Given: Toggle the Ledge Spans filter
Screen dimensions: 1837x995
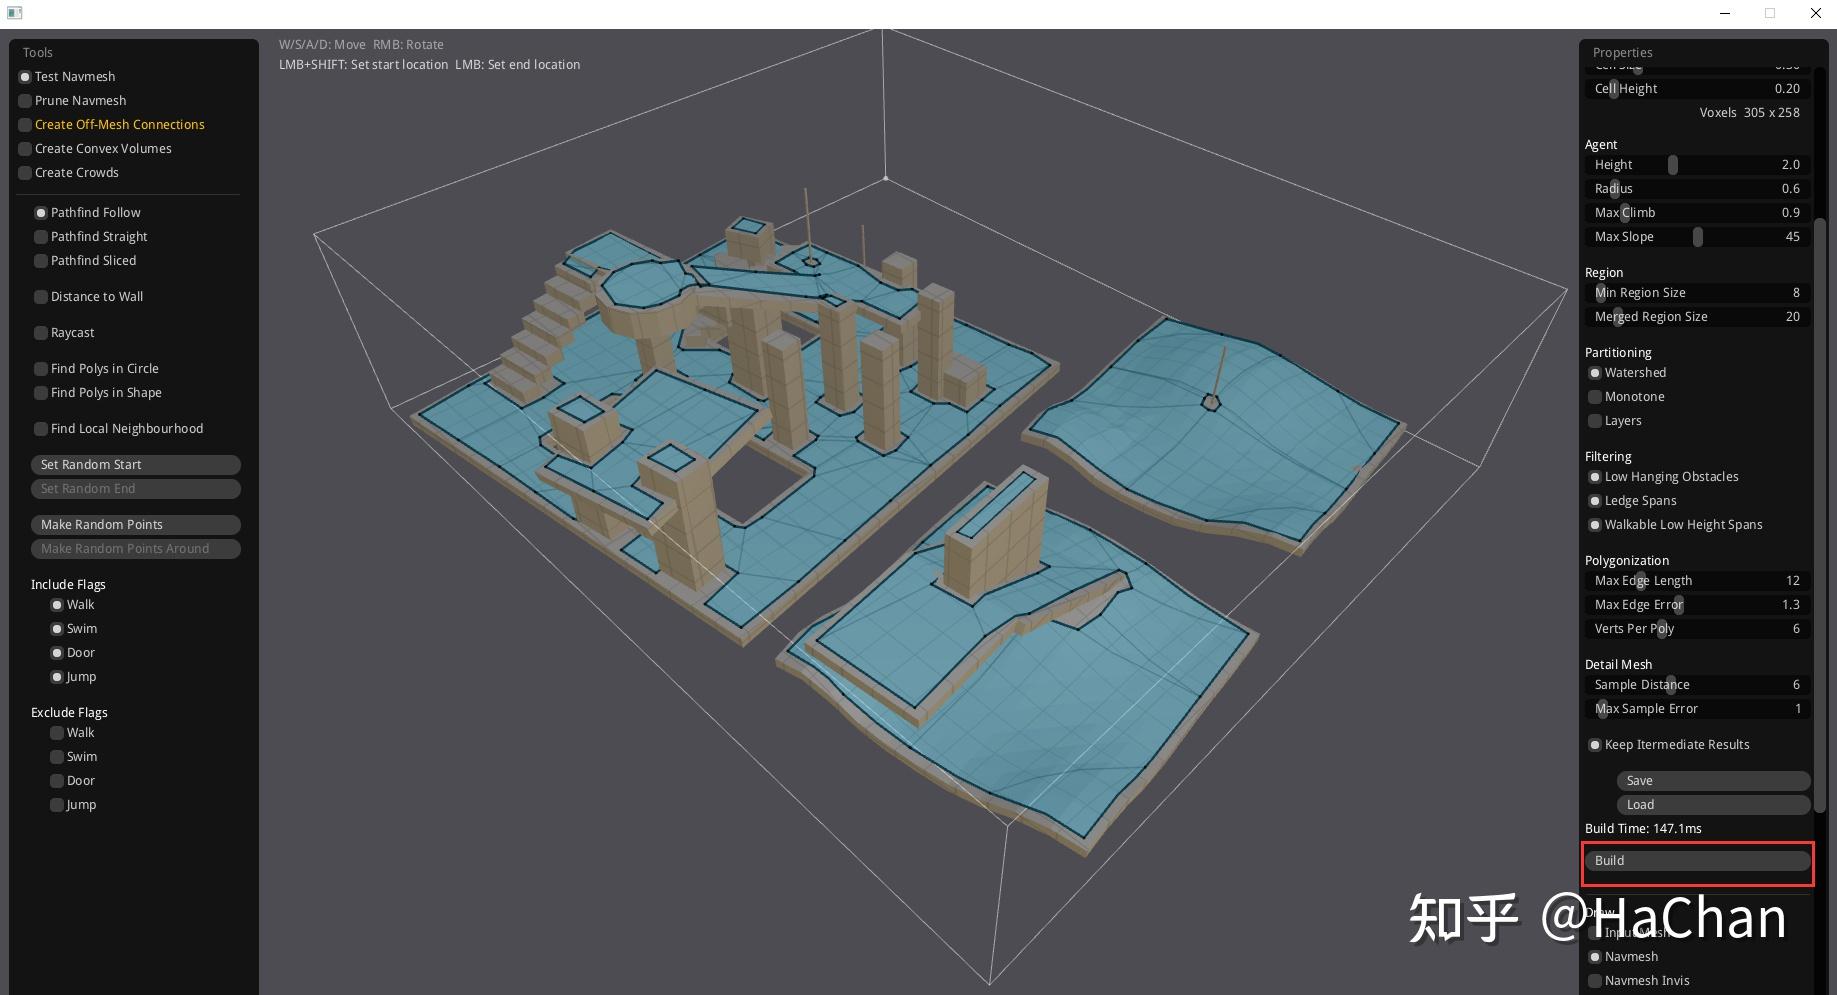Looking at the screenshot, I should [x=1633, y=501].
